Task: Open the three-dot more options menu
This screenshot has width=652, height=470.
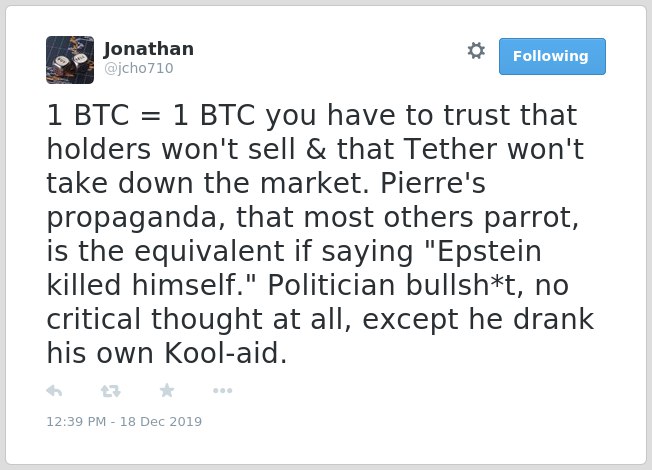Action: [x=222, y=391]
